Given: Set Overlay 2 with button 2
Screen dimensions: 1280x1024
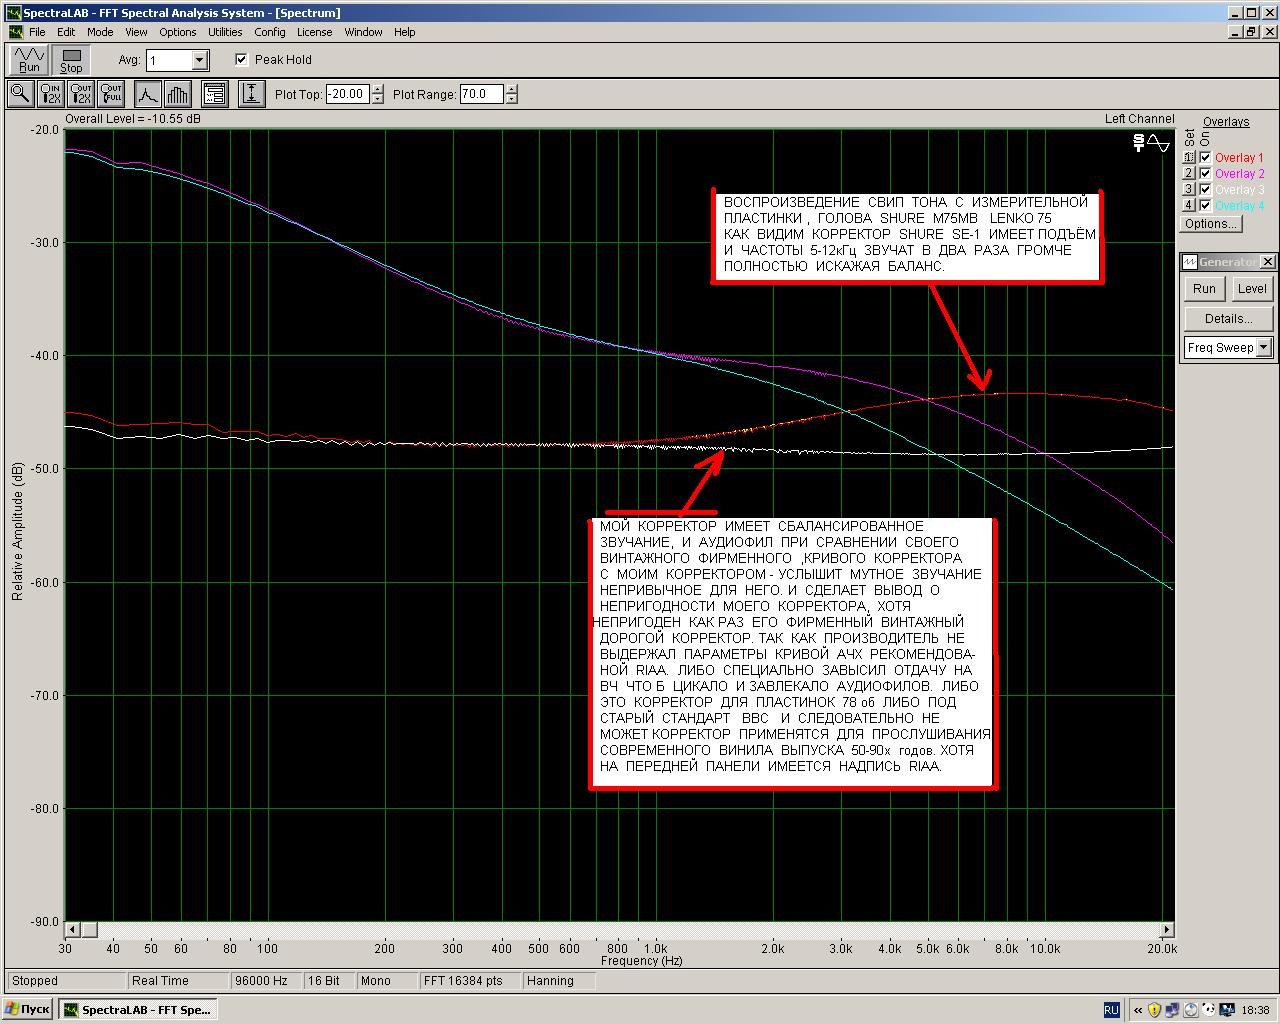Looking at the screenshot, I should point(1189,174).
